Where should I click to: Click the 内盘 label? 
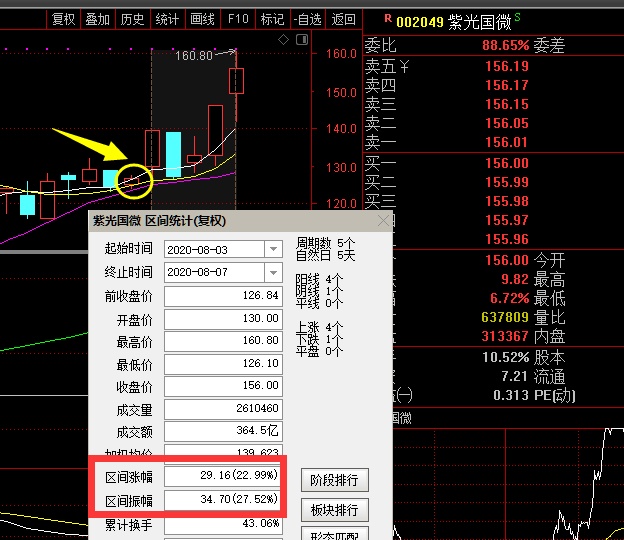[549, 337]
